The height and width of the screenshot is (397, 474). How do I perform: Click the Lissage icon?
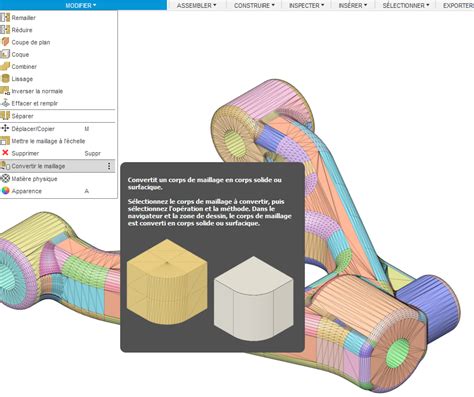click(5, 79)
